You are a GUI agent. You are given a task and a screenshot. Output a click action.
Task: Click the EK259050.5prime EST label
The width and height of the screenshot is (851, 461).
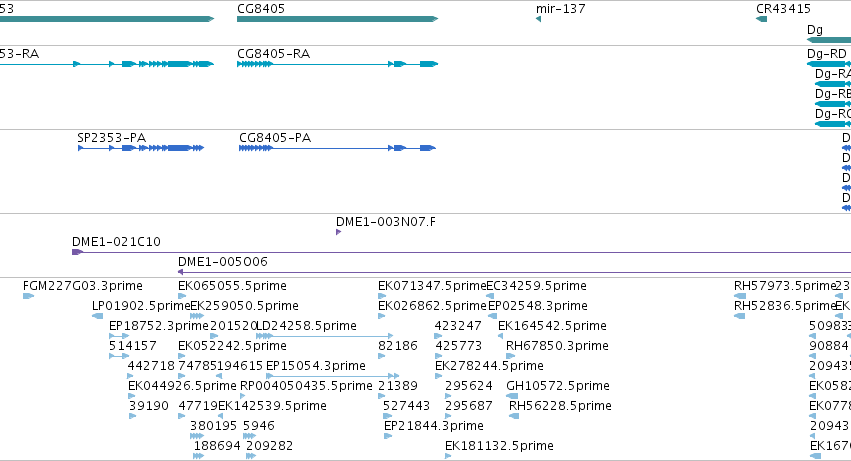click(x=244, y=306)
